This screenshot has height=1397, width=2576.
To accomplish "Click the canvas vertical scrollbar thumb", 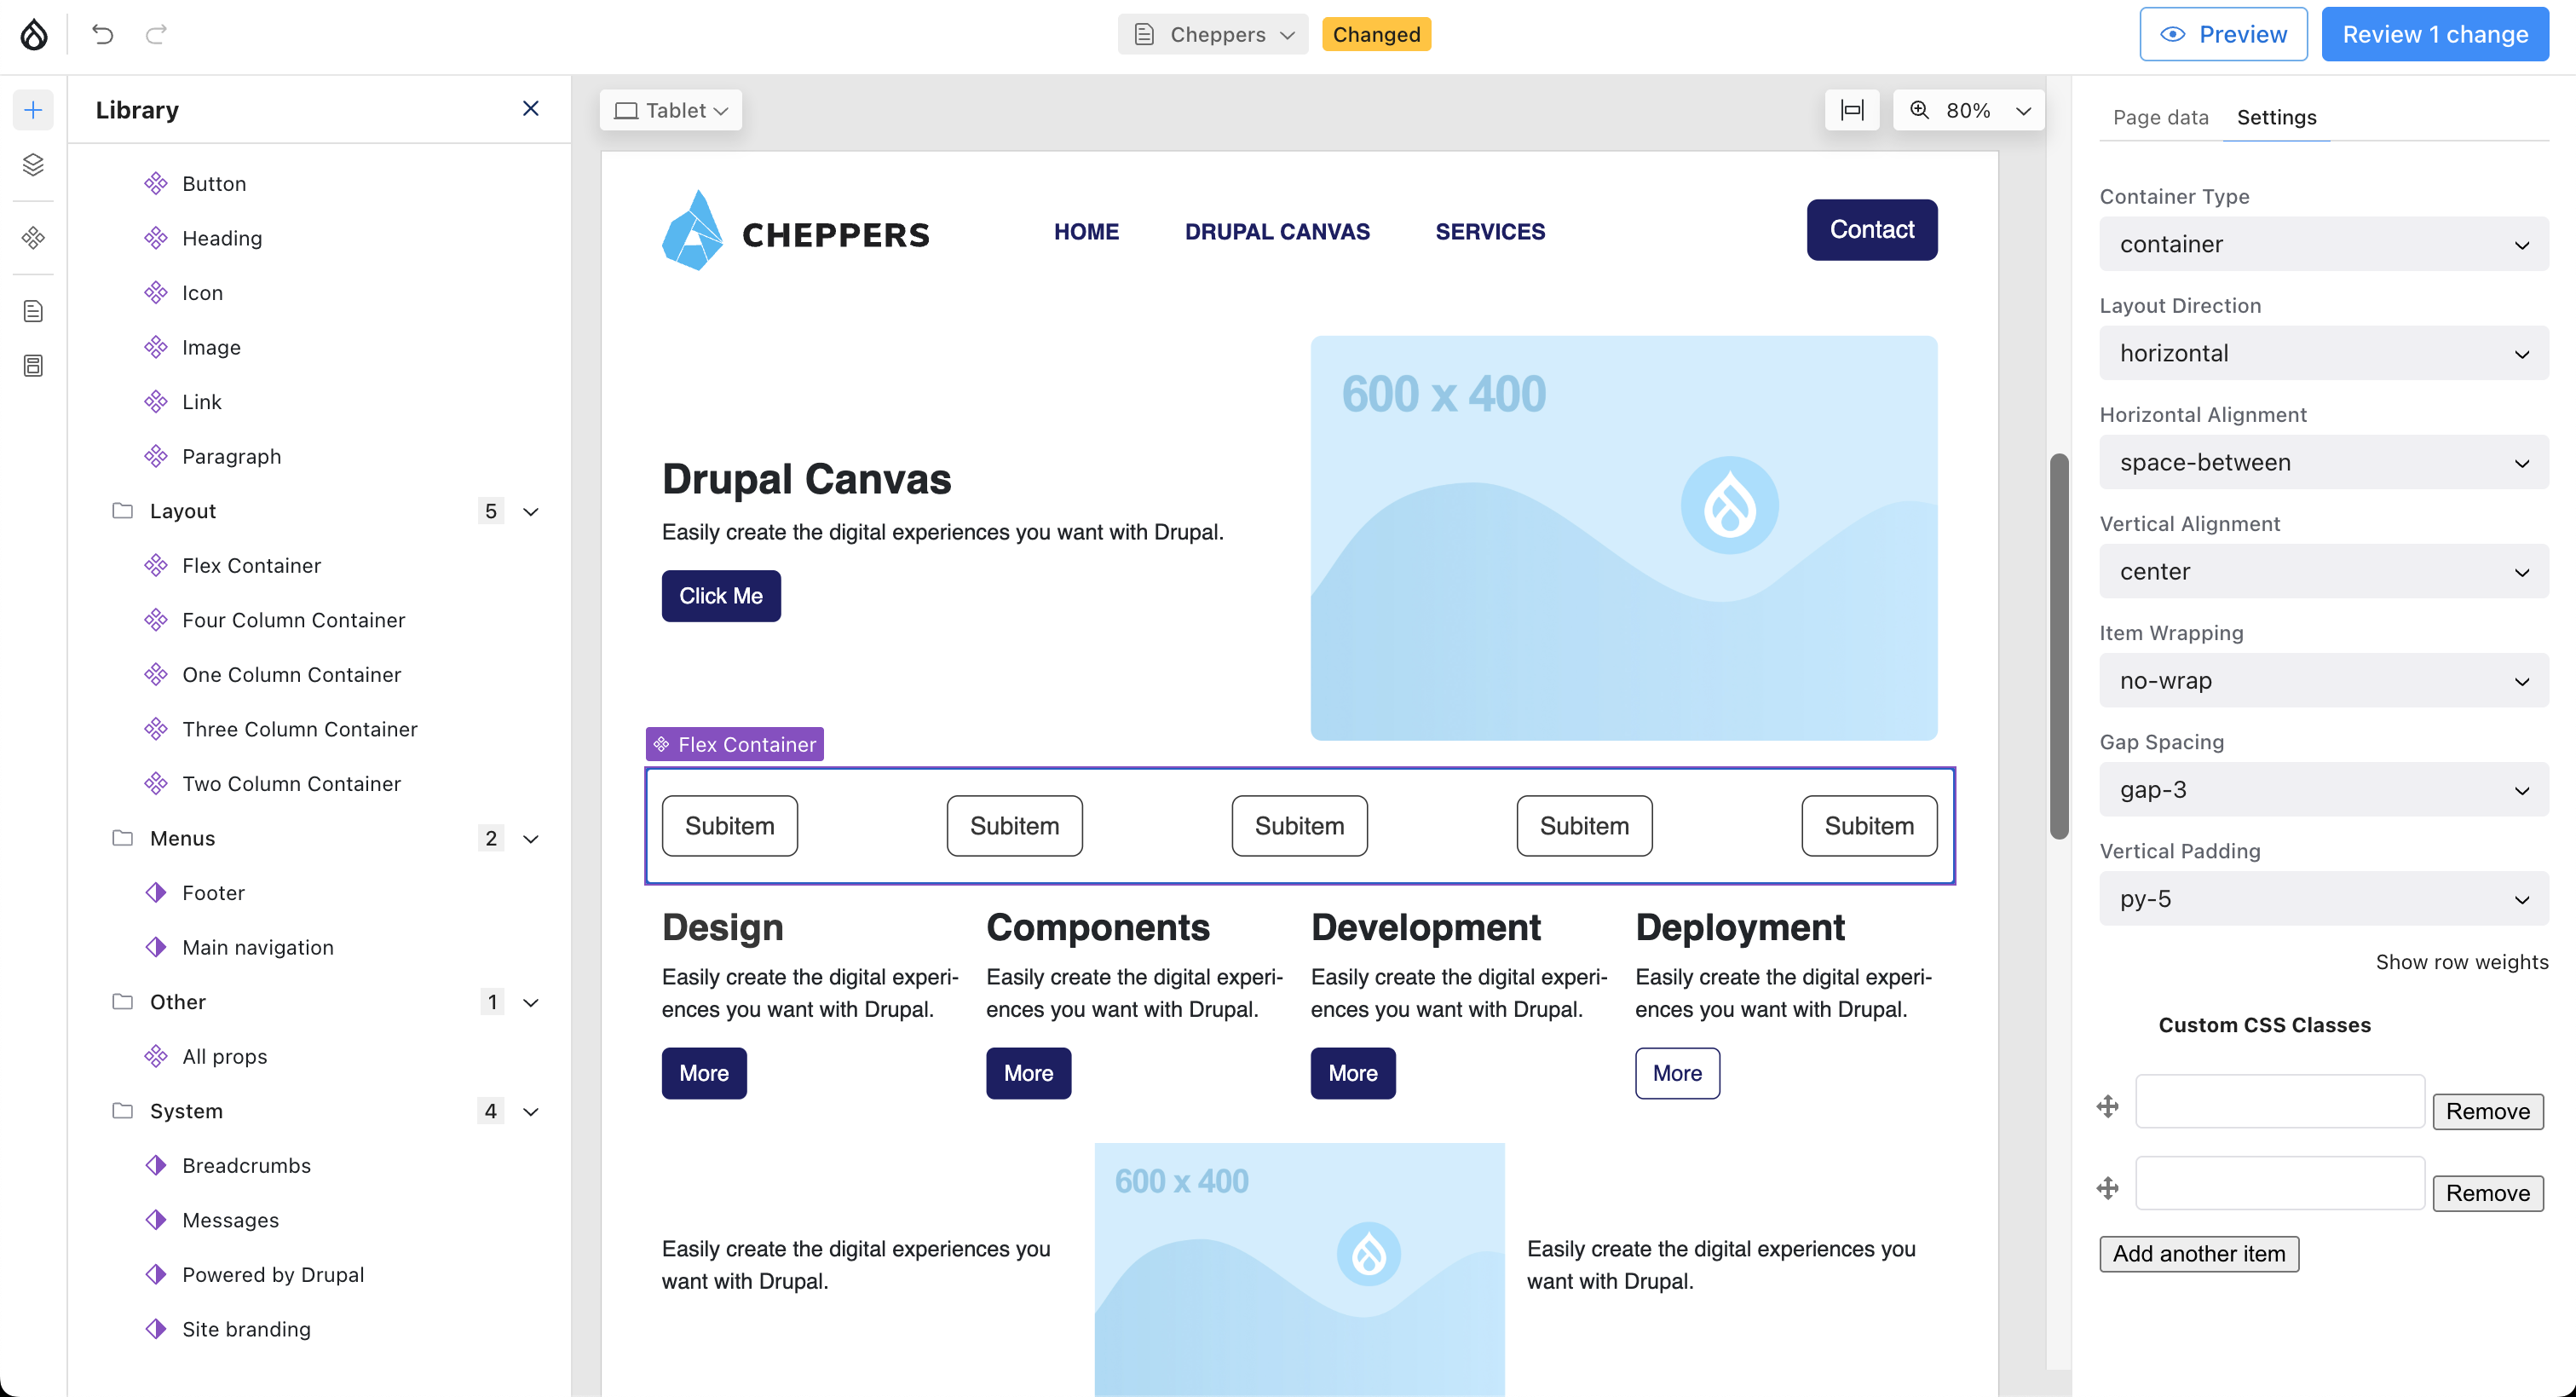I will (2058, 646).
